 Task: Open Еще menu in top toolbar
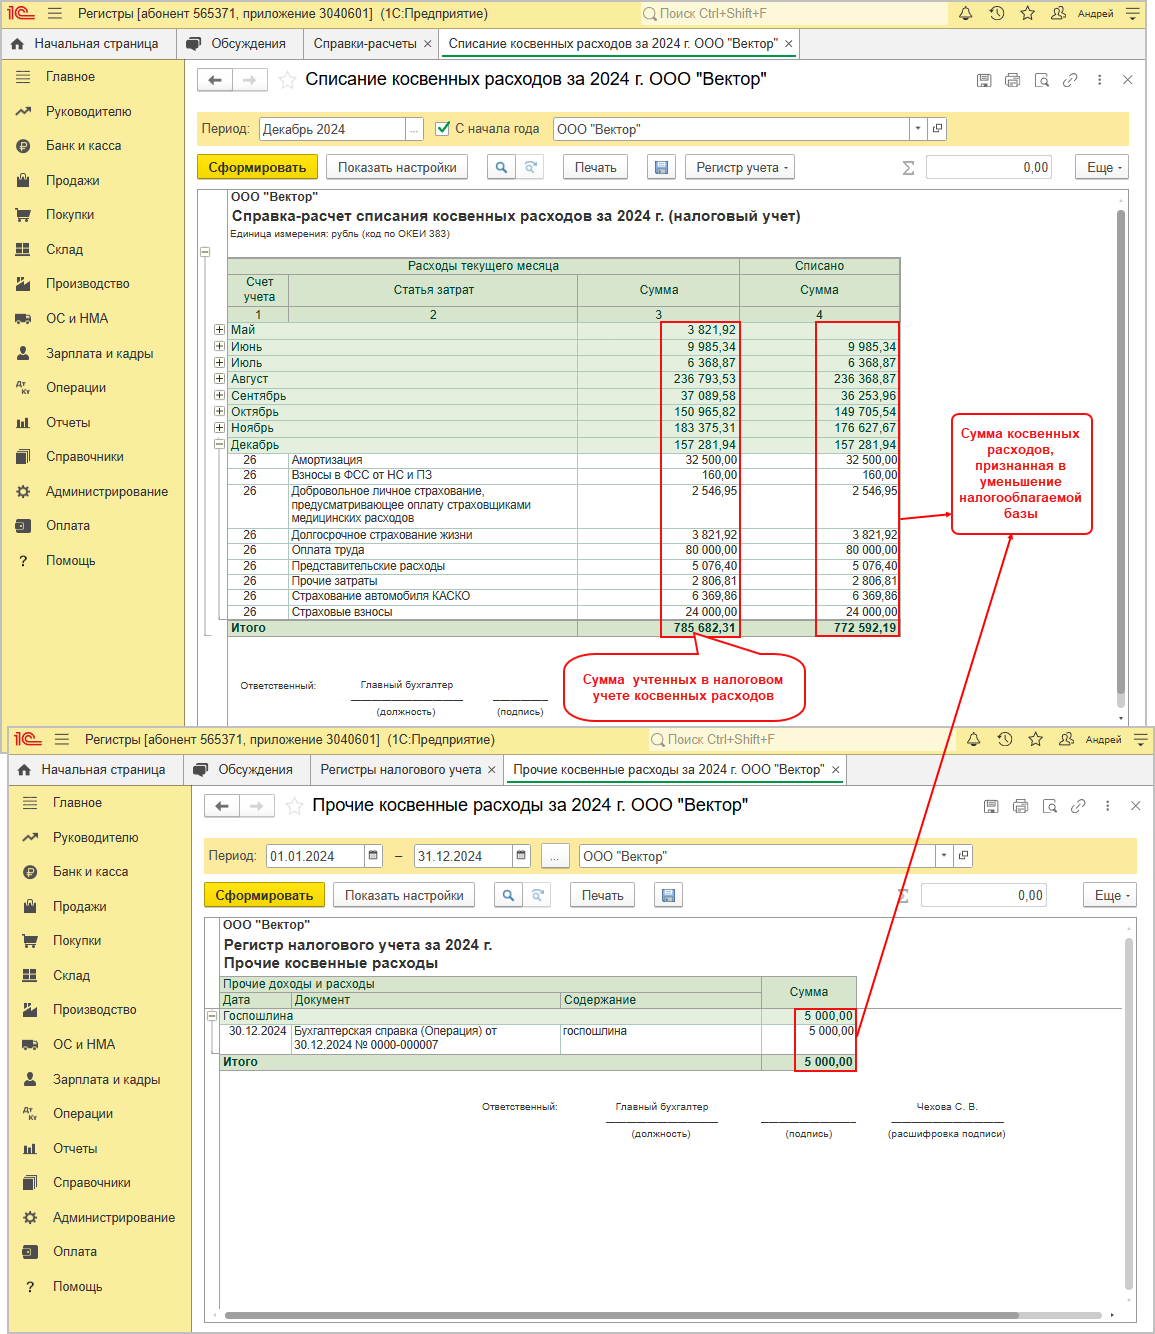(1102, 167)
